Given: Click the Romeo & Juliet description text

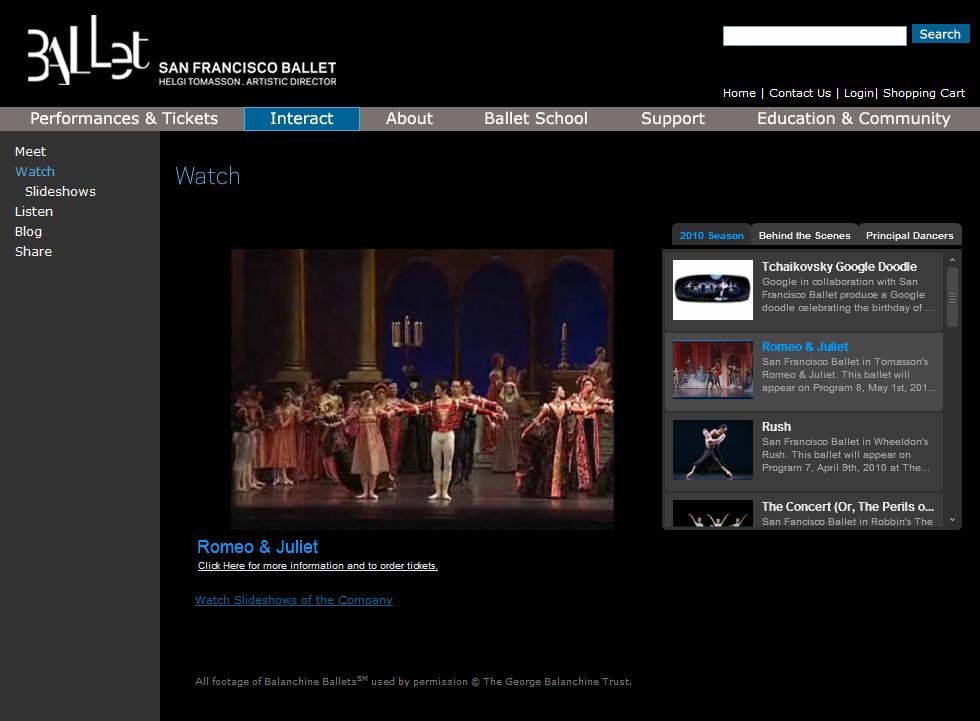Looking at the screenshot, I should coord(849,375).
